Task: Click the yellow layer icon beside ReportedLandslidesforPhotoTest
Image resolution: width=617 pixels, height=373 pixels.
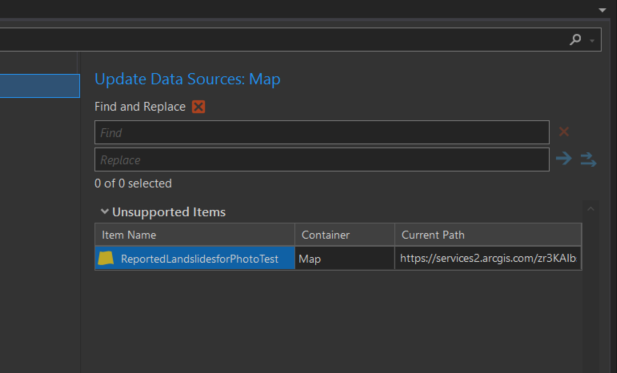Action: pos(106,259)
